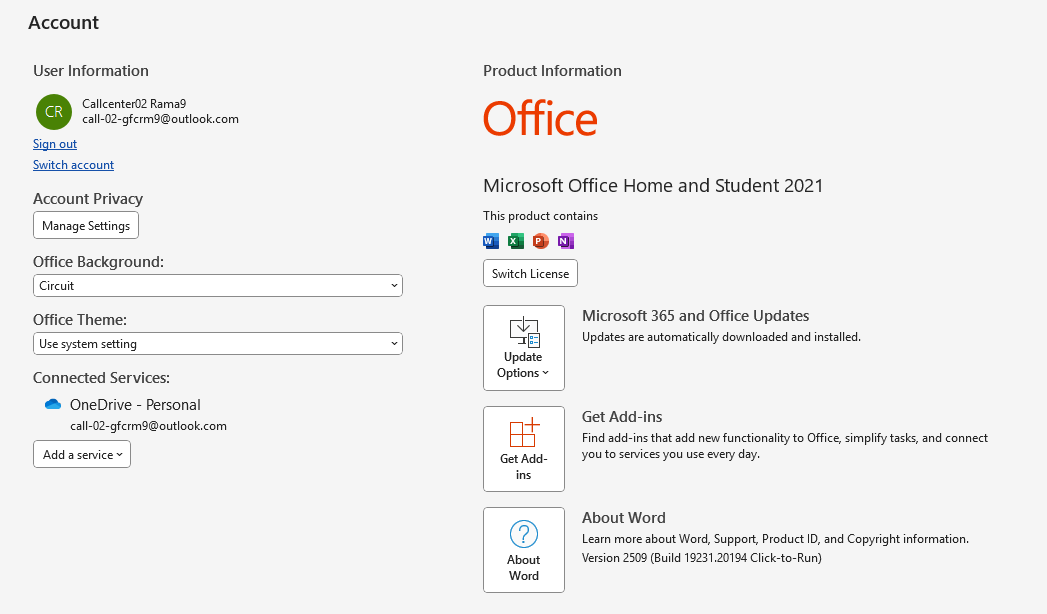This screenshot has width=1047, height=614.
Task: Click the Switch account link
Action: pos(73,165)
